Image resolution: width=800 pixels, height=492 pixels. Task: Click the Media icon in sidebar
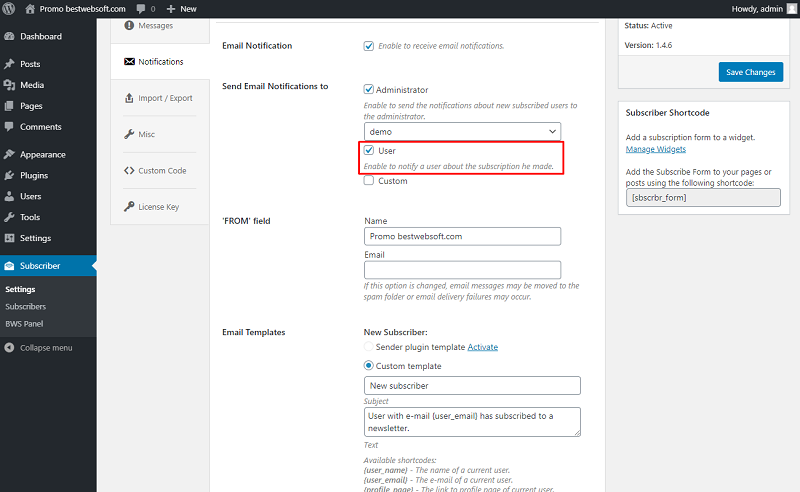coord(9,85)
